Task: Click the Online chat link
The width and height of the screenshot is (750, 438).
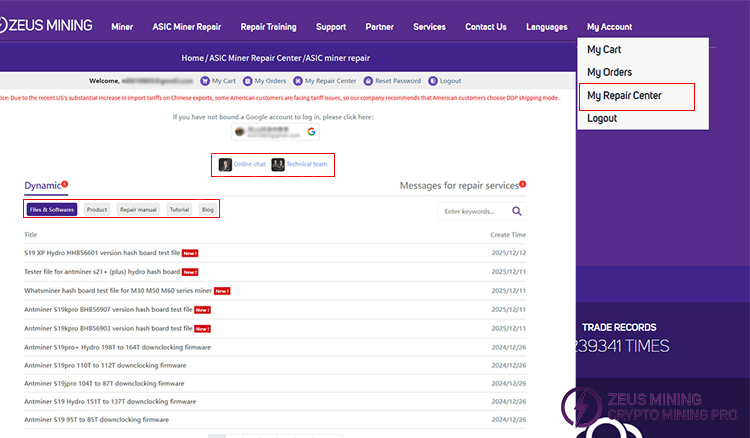Action: 249,164
